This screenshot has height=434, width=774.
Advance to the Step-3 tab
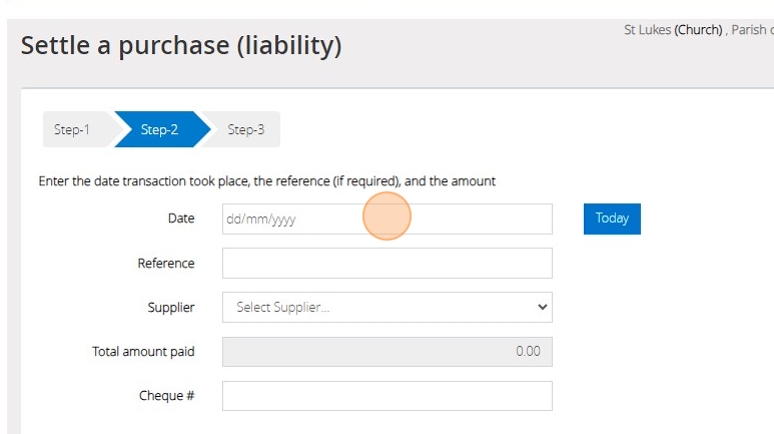click(x=245, y=129)
